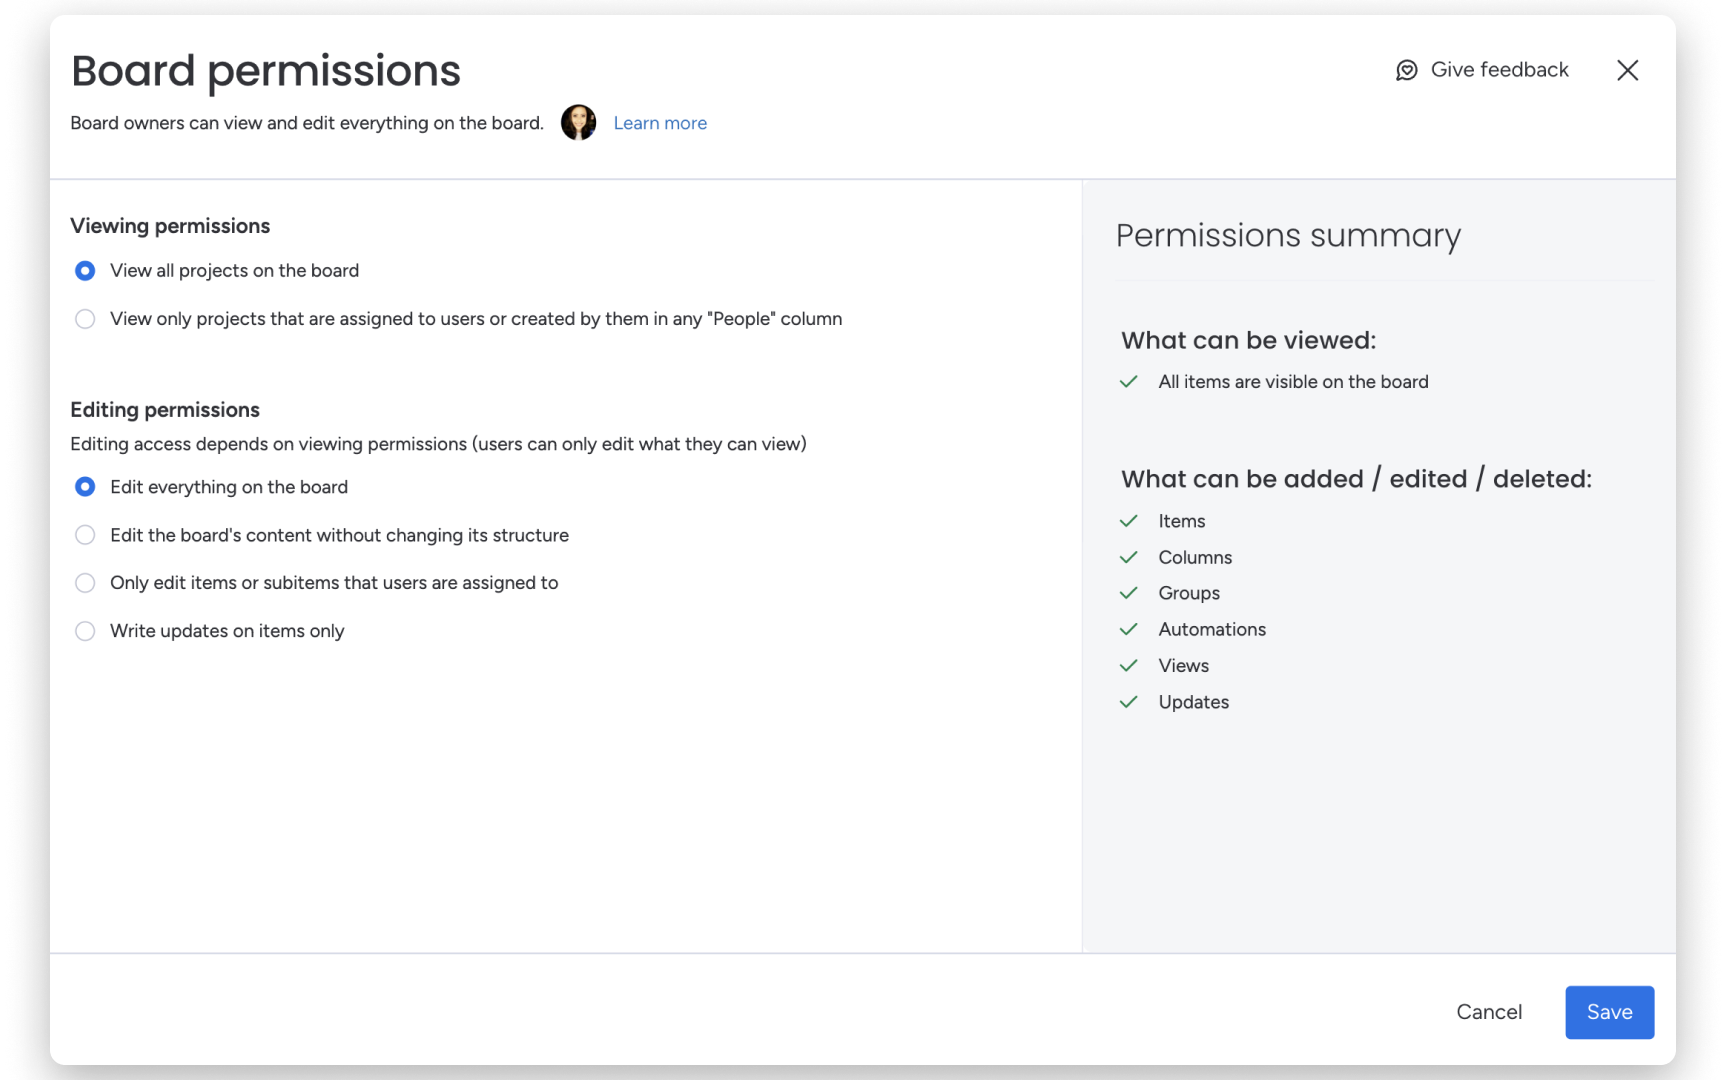This screenshot has width=1726, height=1080.
Task: Click the green checkmark beside Items
Action: tap(1131, 520)
